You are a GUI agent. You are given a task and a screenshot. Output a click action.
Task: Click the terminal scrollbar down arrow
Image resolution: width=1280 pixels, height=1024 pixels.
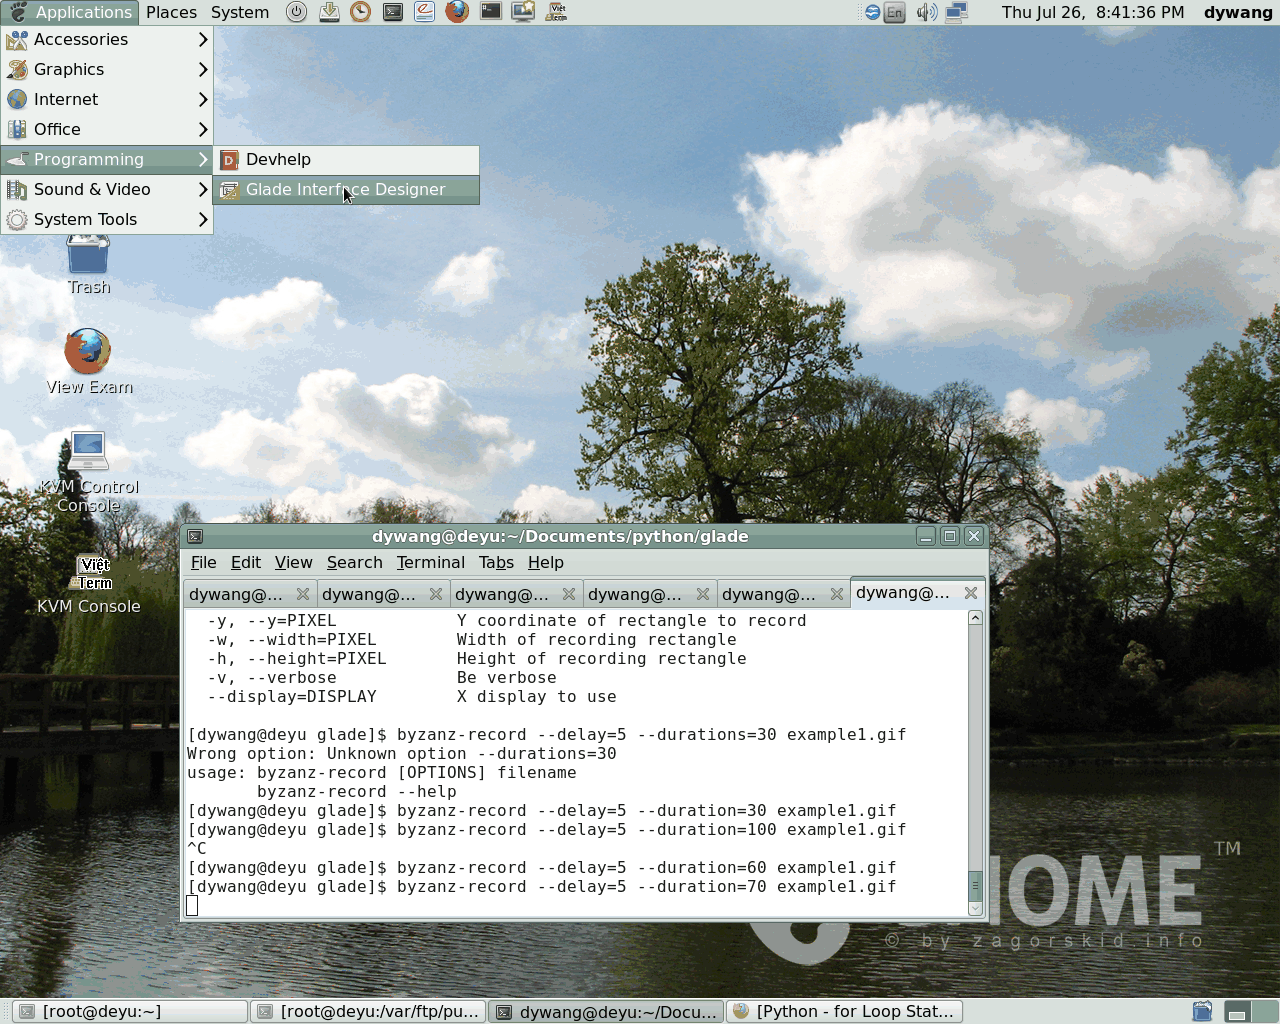pyautogui.click(x=975, y=907)
